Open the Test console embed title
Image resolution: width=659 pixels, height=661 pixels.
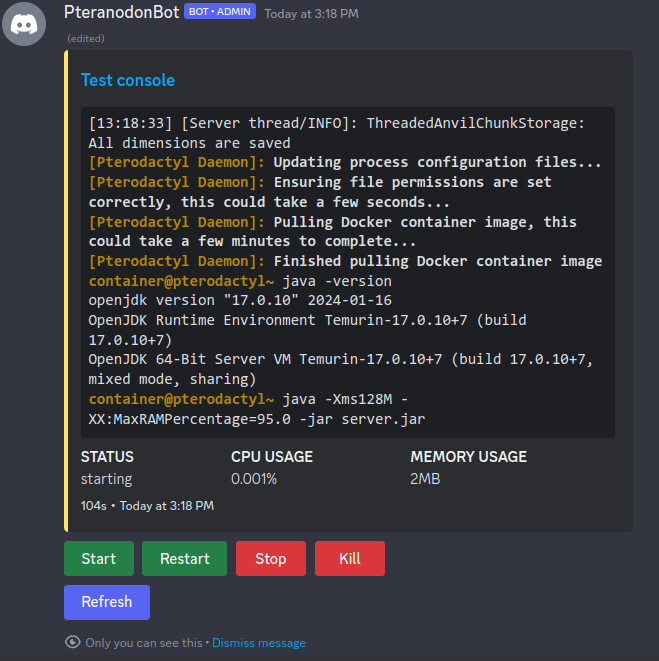[x=128, y=80]
